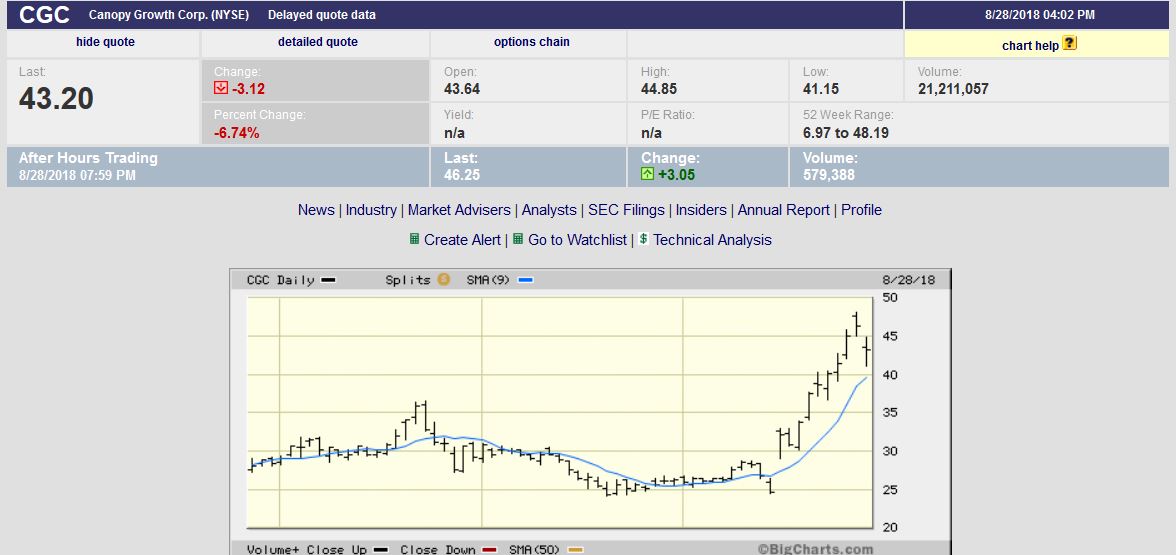Viewport: 1176px width, 555px height.
Task: Click the CGC ticker symbol in header
Action: pyautogui.click(x=45, y=15)
